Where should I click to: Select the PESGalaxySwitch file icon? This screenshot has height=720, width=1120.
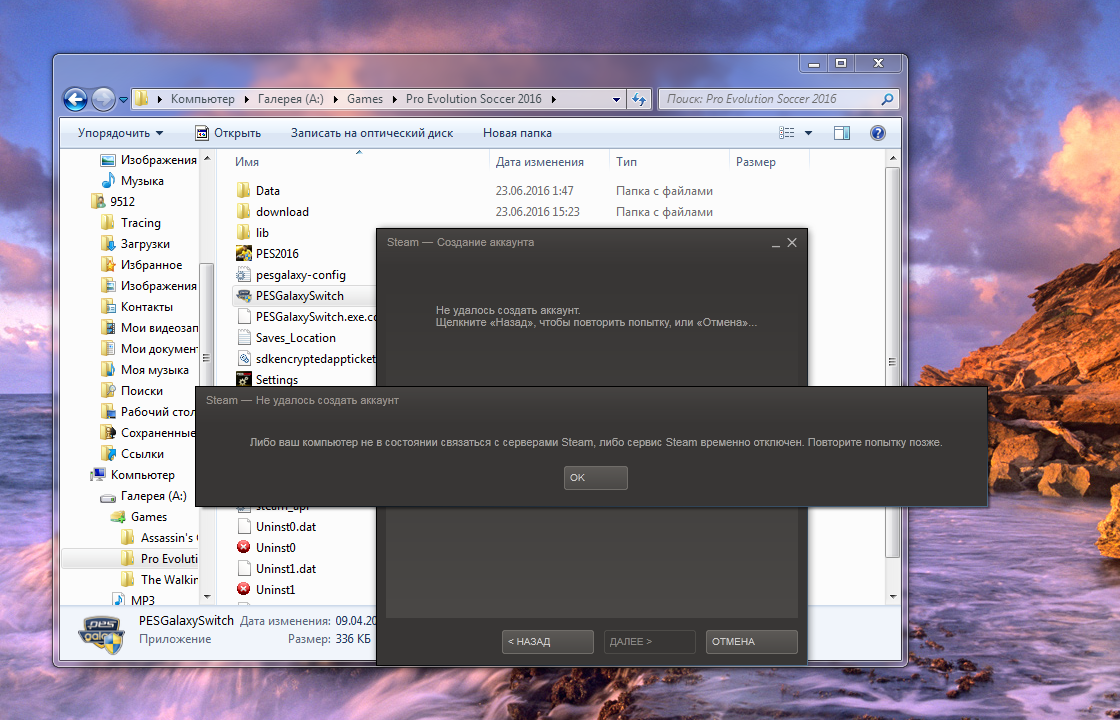click(x=243, y=296)
